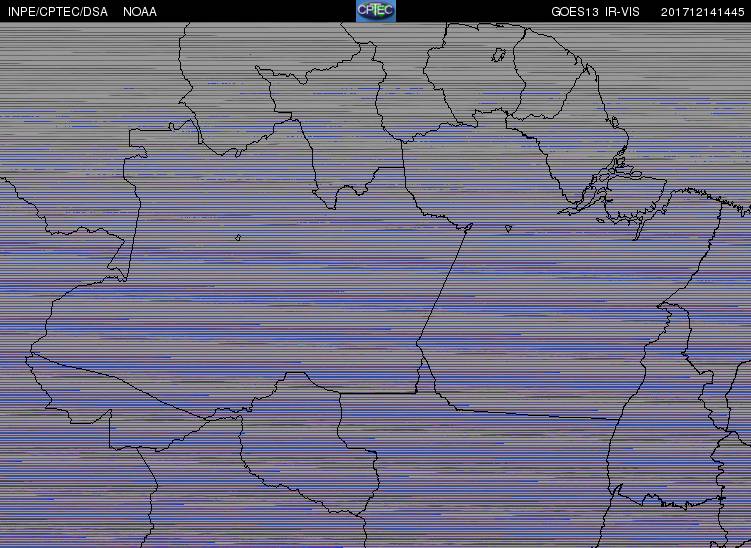This screenshot has height=548, width=751.
Task: Click the CPTEC logo in the header
Action: pos(376,11)
